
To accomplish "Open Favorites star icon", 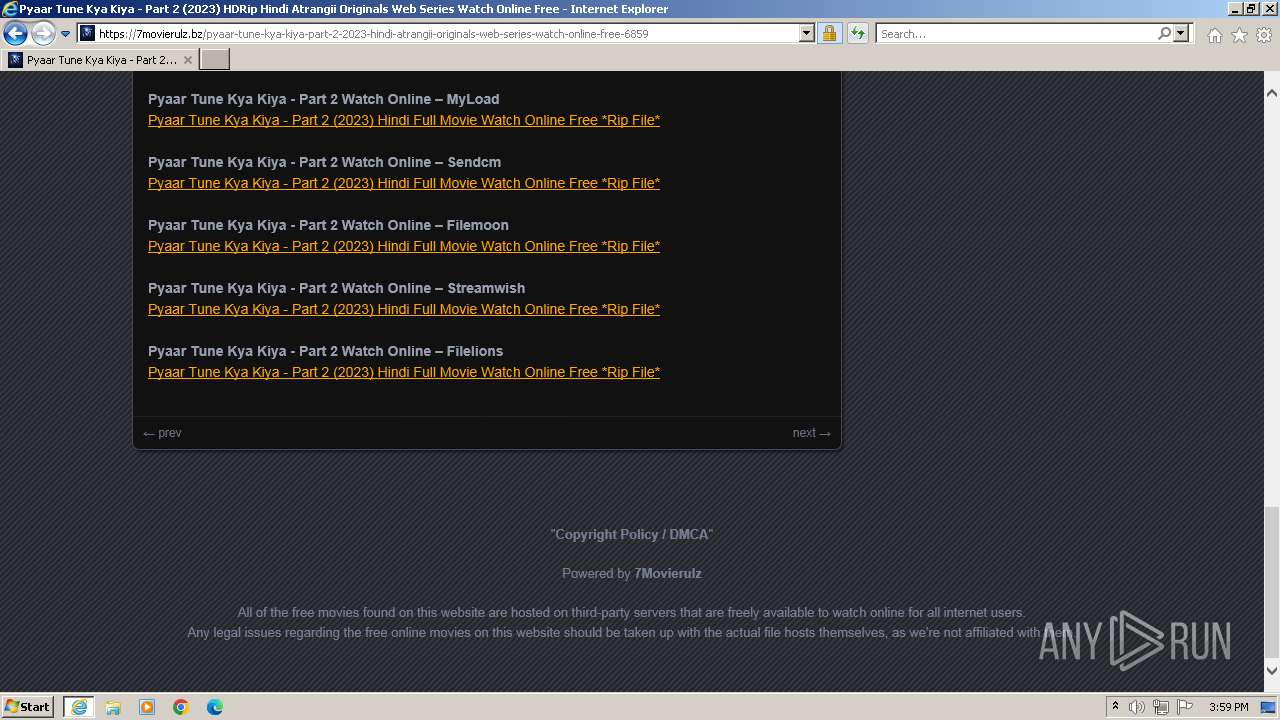I will (x=1239, y=35).
